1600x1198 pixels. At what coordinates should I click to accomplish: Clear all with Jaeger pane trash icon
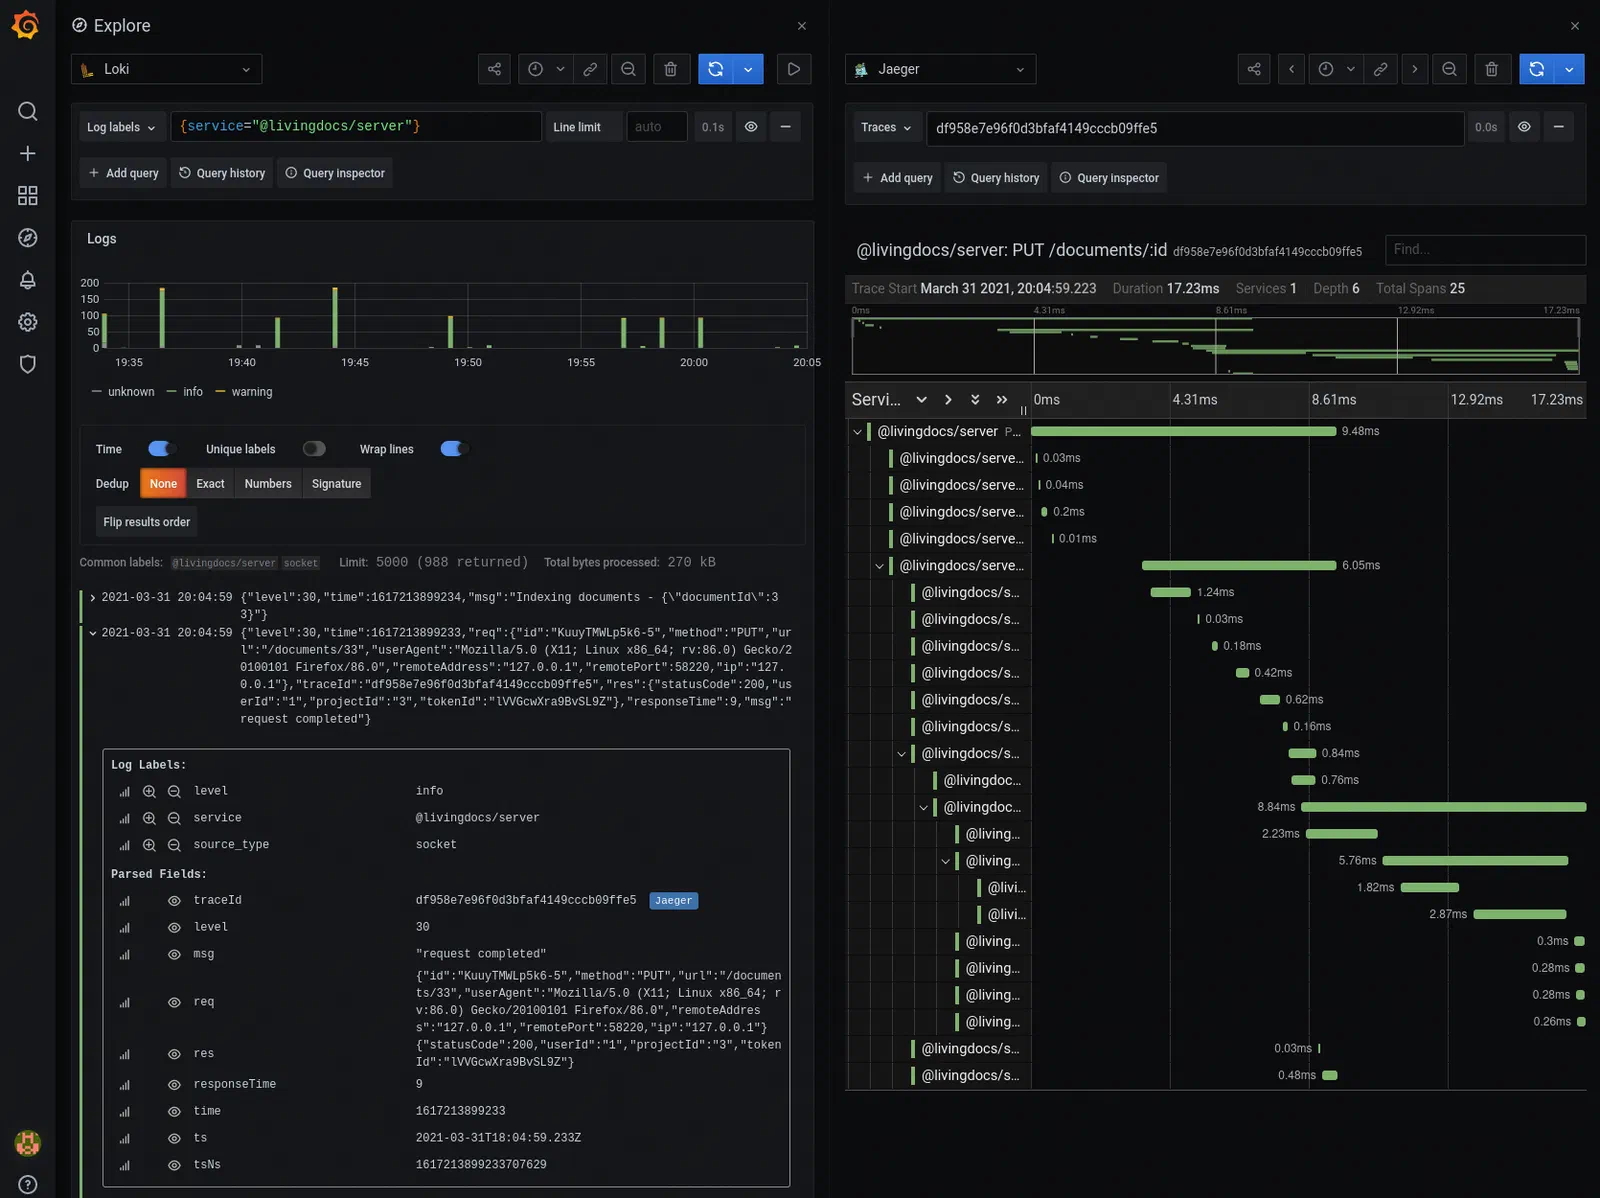coord(1492,69)
